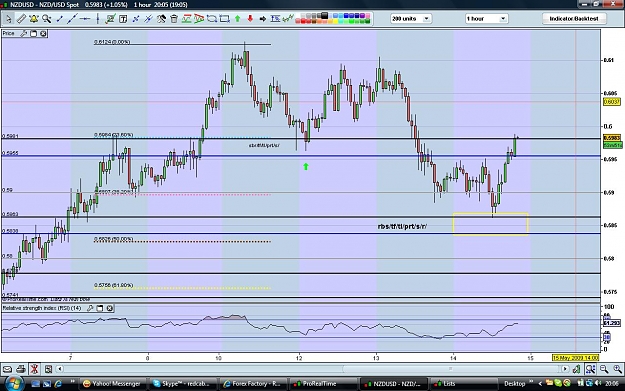Activate the magnifying glass zoom tool
This screenshot has width=625, height=391.
(47, 19)
